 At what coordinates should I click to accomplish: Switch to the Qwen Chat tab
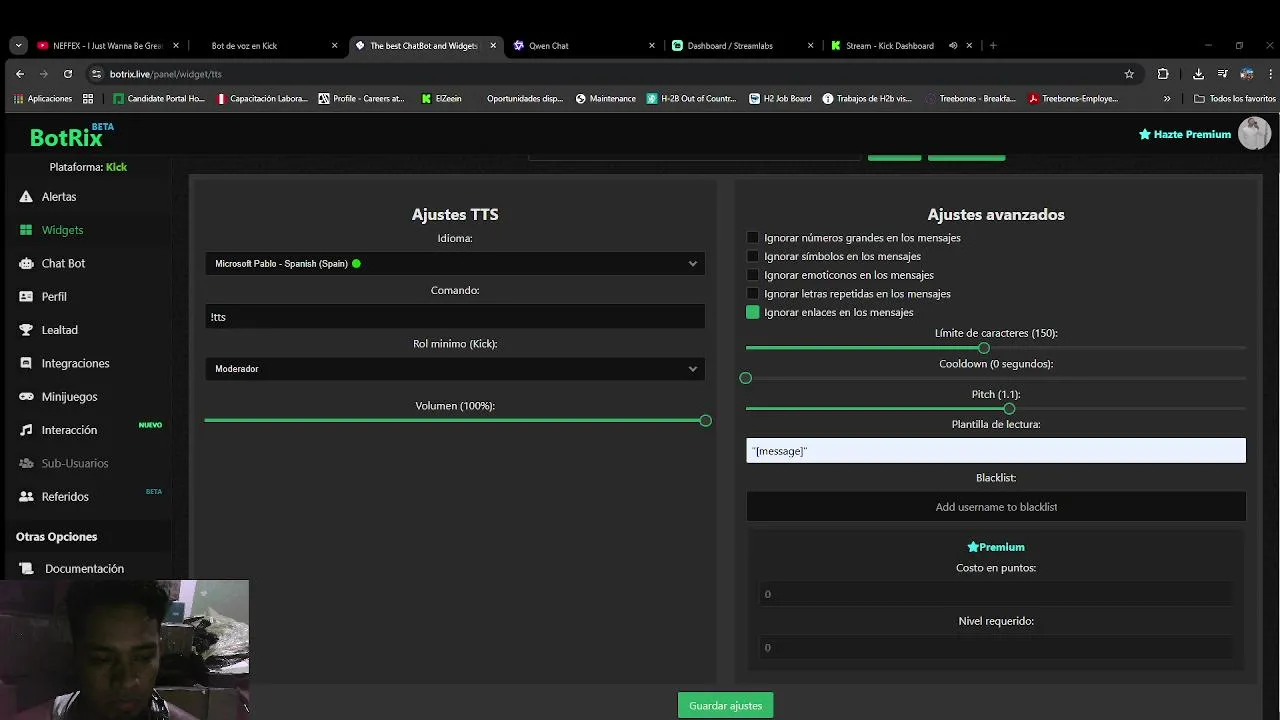(x=584, y=45)
